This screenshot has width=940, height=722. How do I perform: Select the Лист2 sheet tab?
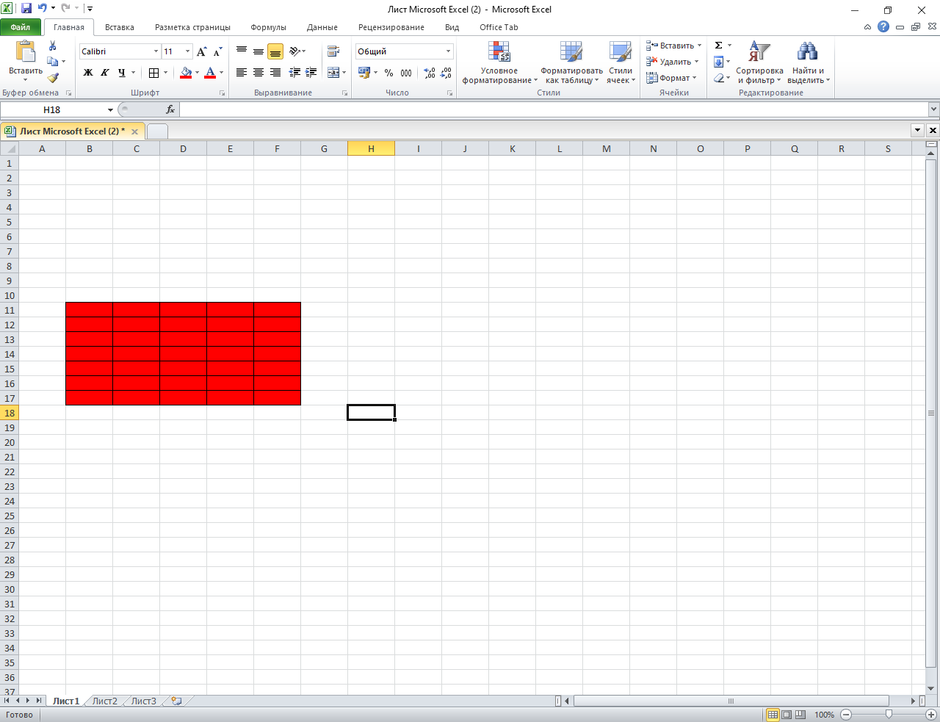(x=105, y=700)
